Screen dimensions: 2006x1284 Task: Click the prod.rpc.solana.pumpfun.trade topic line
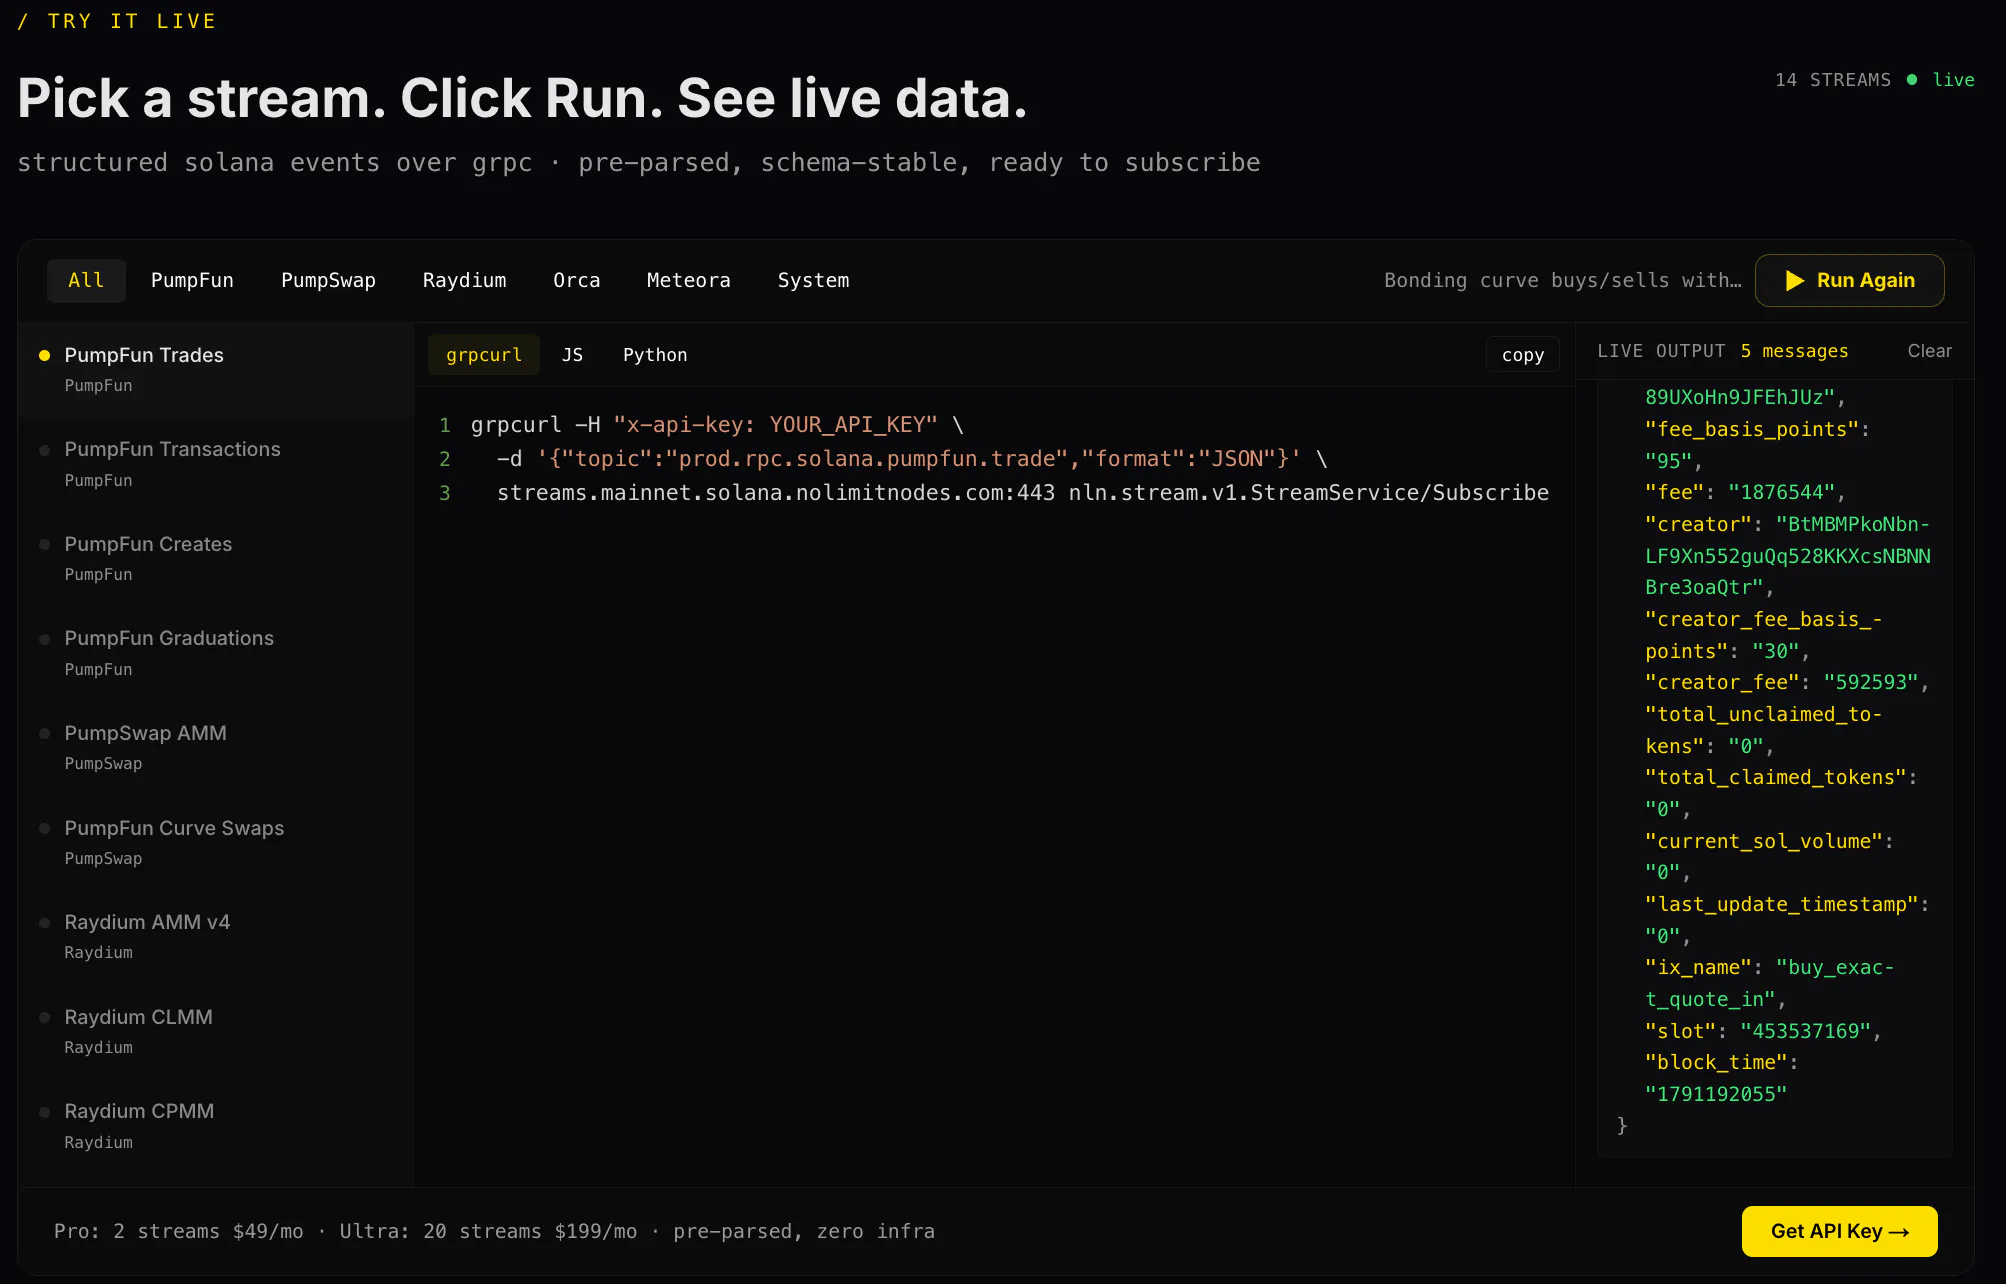[912, 459]
